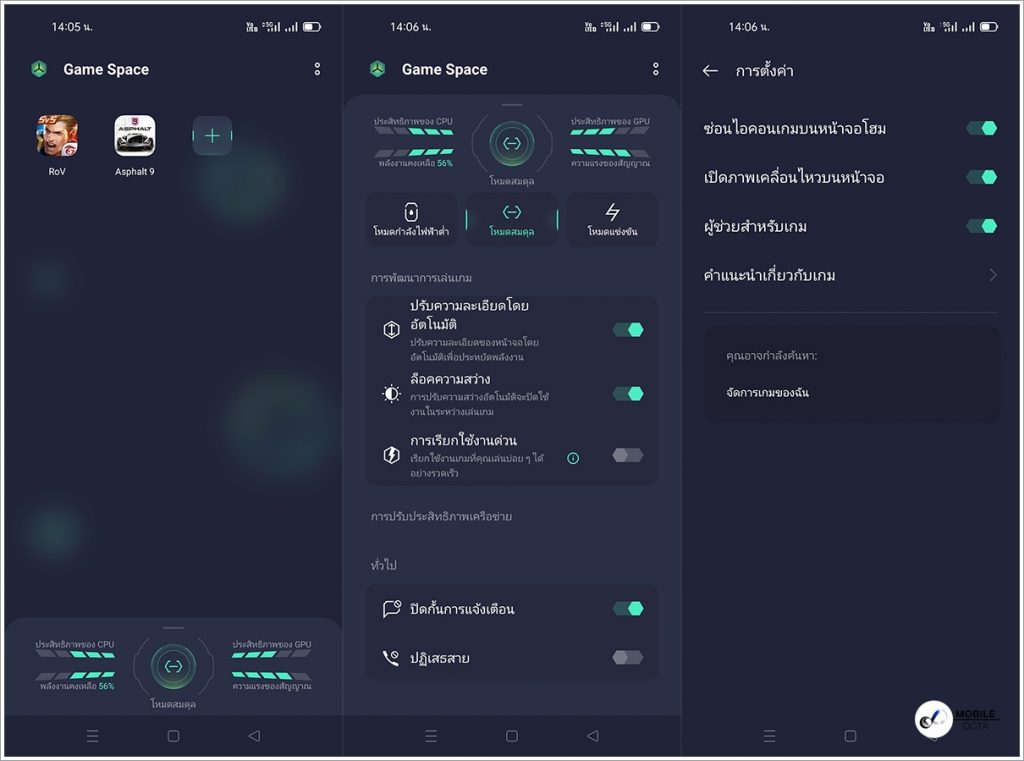This screenshot has width=1024, height=761.
Task: Open จัดการเกมของฉัน link
Action: click(768, 393)
